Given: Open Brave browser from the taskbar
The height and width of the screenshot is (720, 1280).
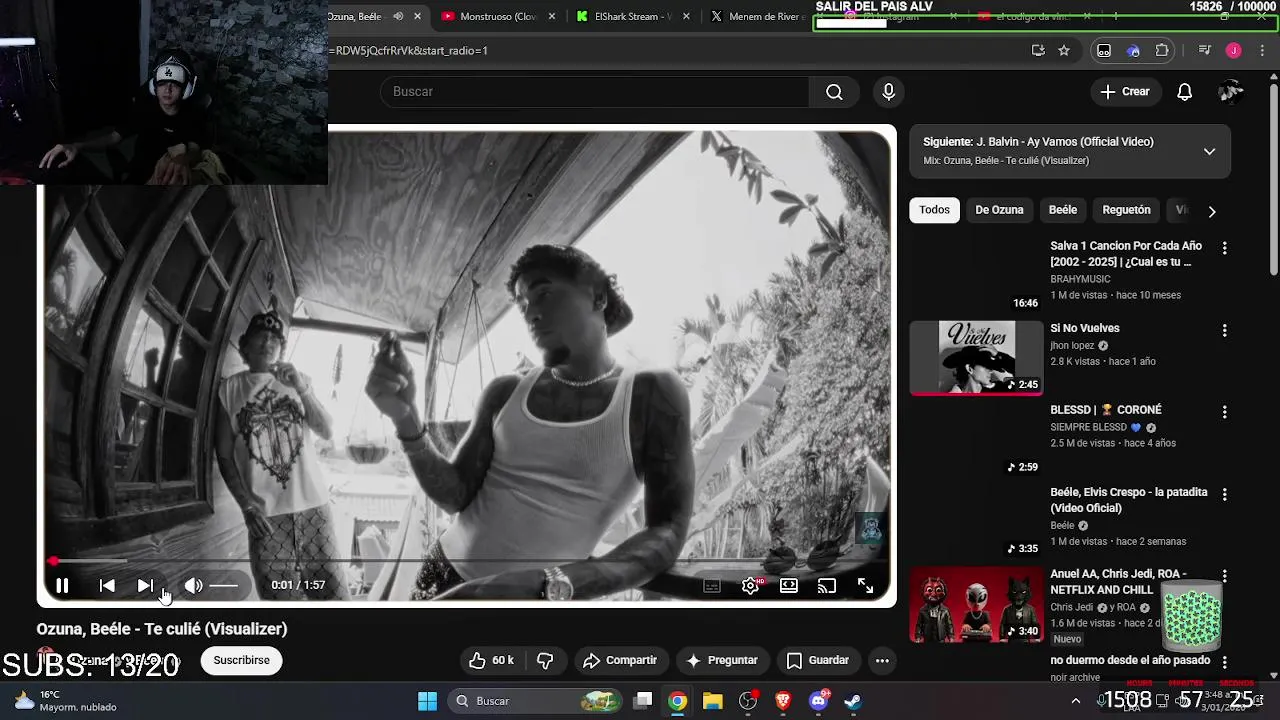Looking at the screenshot, I should click(783, 701).
